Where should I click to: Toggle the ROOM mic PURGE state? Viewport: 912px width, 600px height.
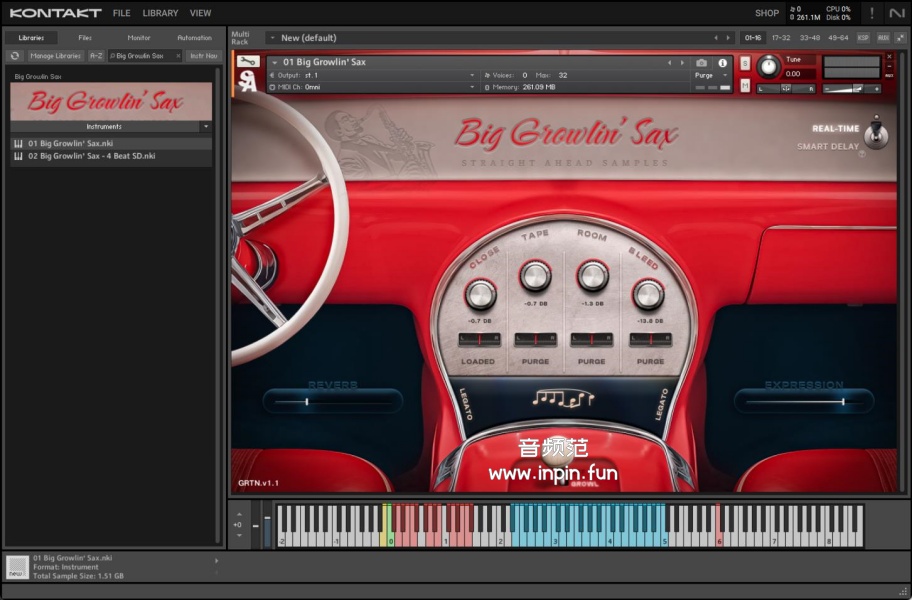coord(592,362)
